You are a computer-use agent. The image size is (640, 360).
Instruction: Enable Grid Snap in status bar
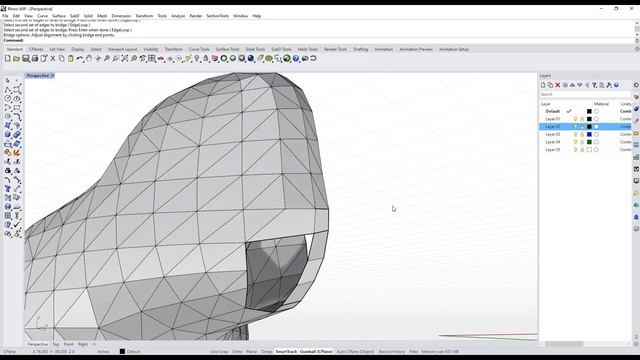coord(219,351)
